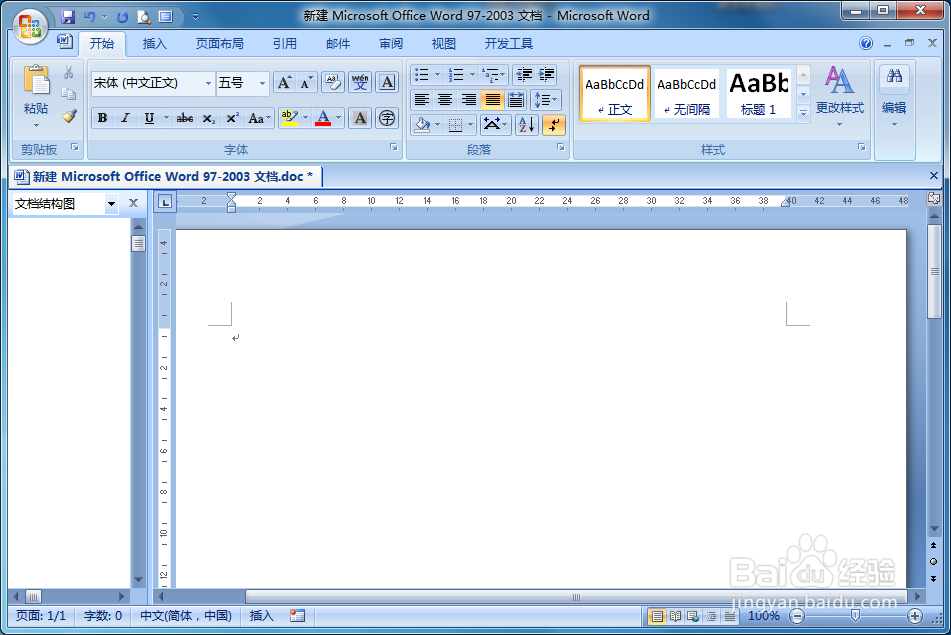
Task: Apply the 无间隔 style
Action: [687, 94]
